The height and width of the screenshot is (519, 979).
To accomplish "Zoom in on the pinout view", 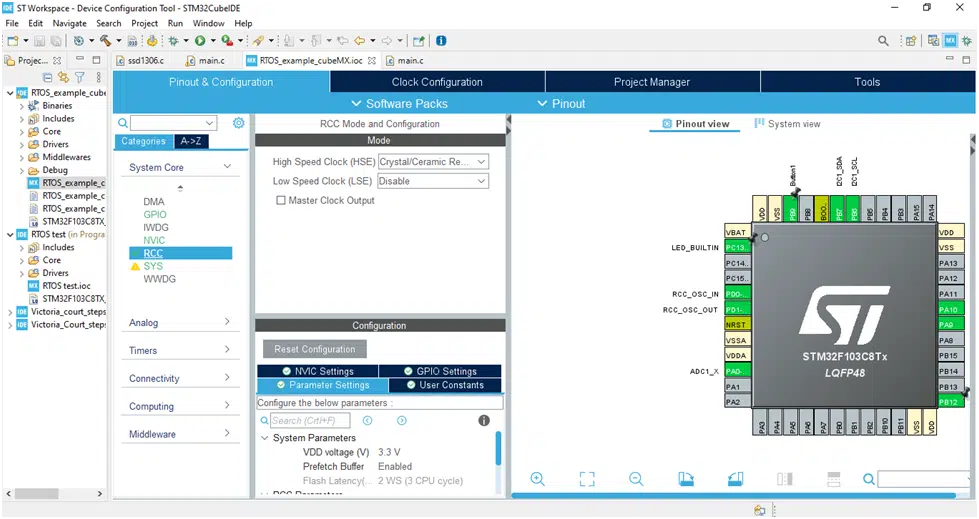I will pyautogui.click(x=537, y=479).
